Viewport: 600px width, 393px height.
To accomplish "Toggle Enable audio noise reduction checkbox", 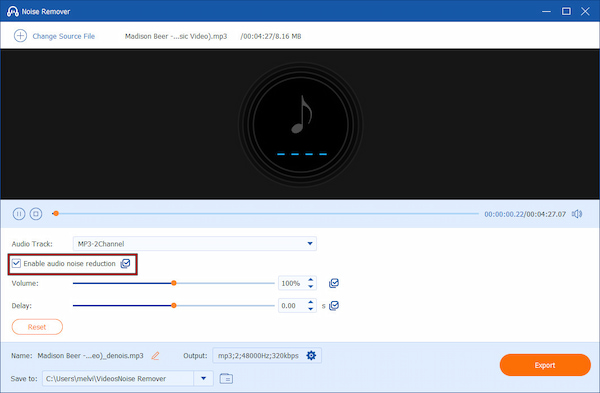I will [x=16, y=263].
